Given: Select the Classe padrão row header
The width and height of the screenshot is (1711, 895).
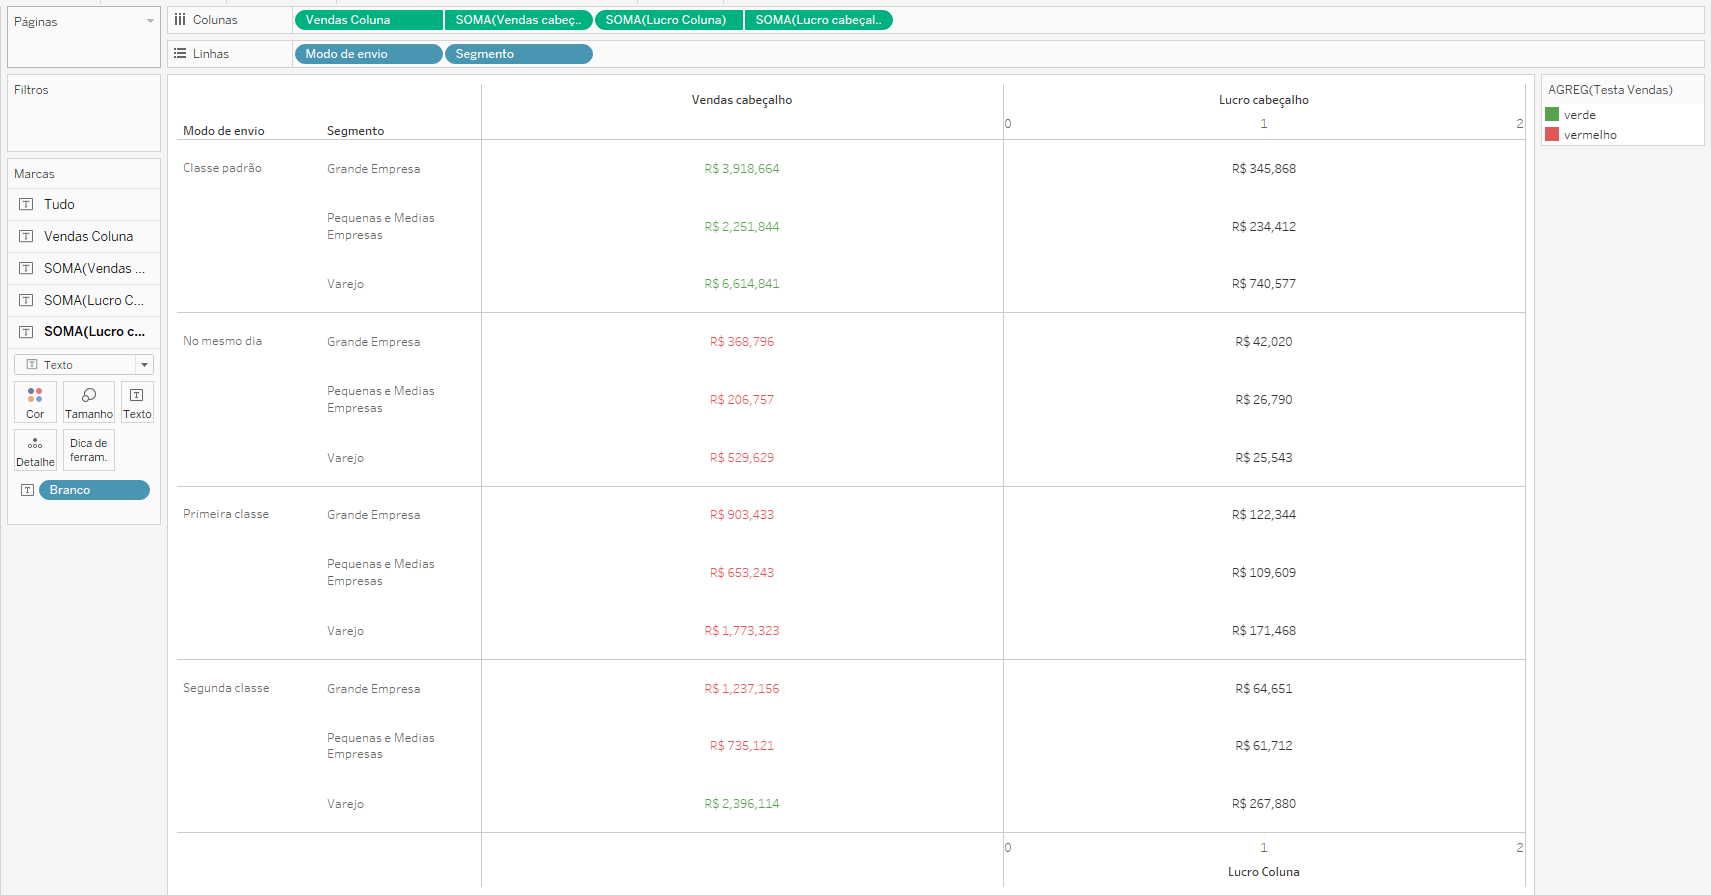Looking at the screenshot, I should tap(222, 168).
